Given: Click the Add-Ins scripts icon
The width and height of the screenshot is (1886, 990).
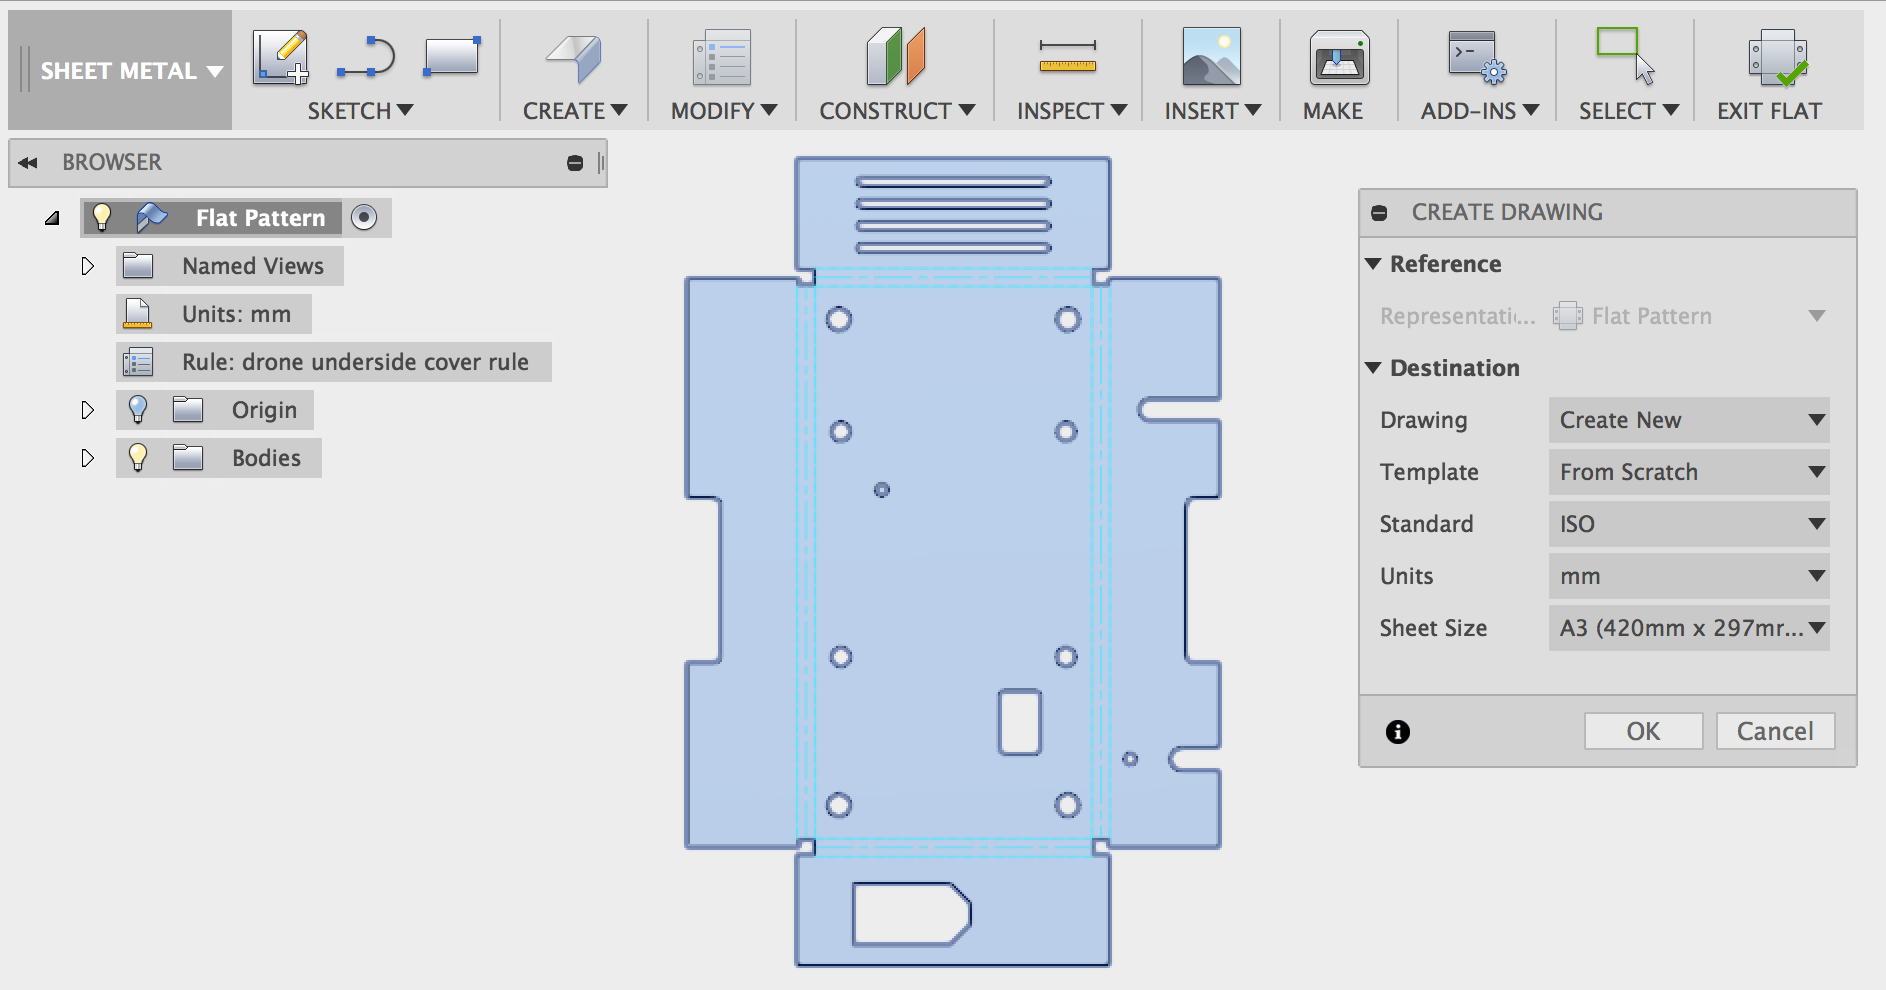Looking at the screenshot, I should (x=1477, y=57).
